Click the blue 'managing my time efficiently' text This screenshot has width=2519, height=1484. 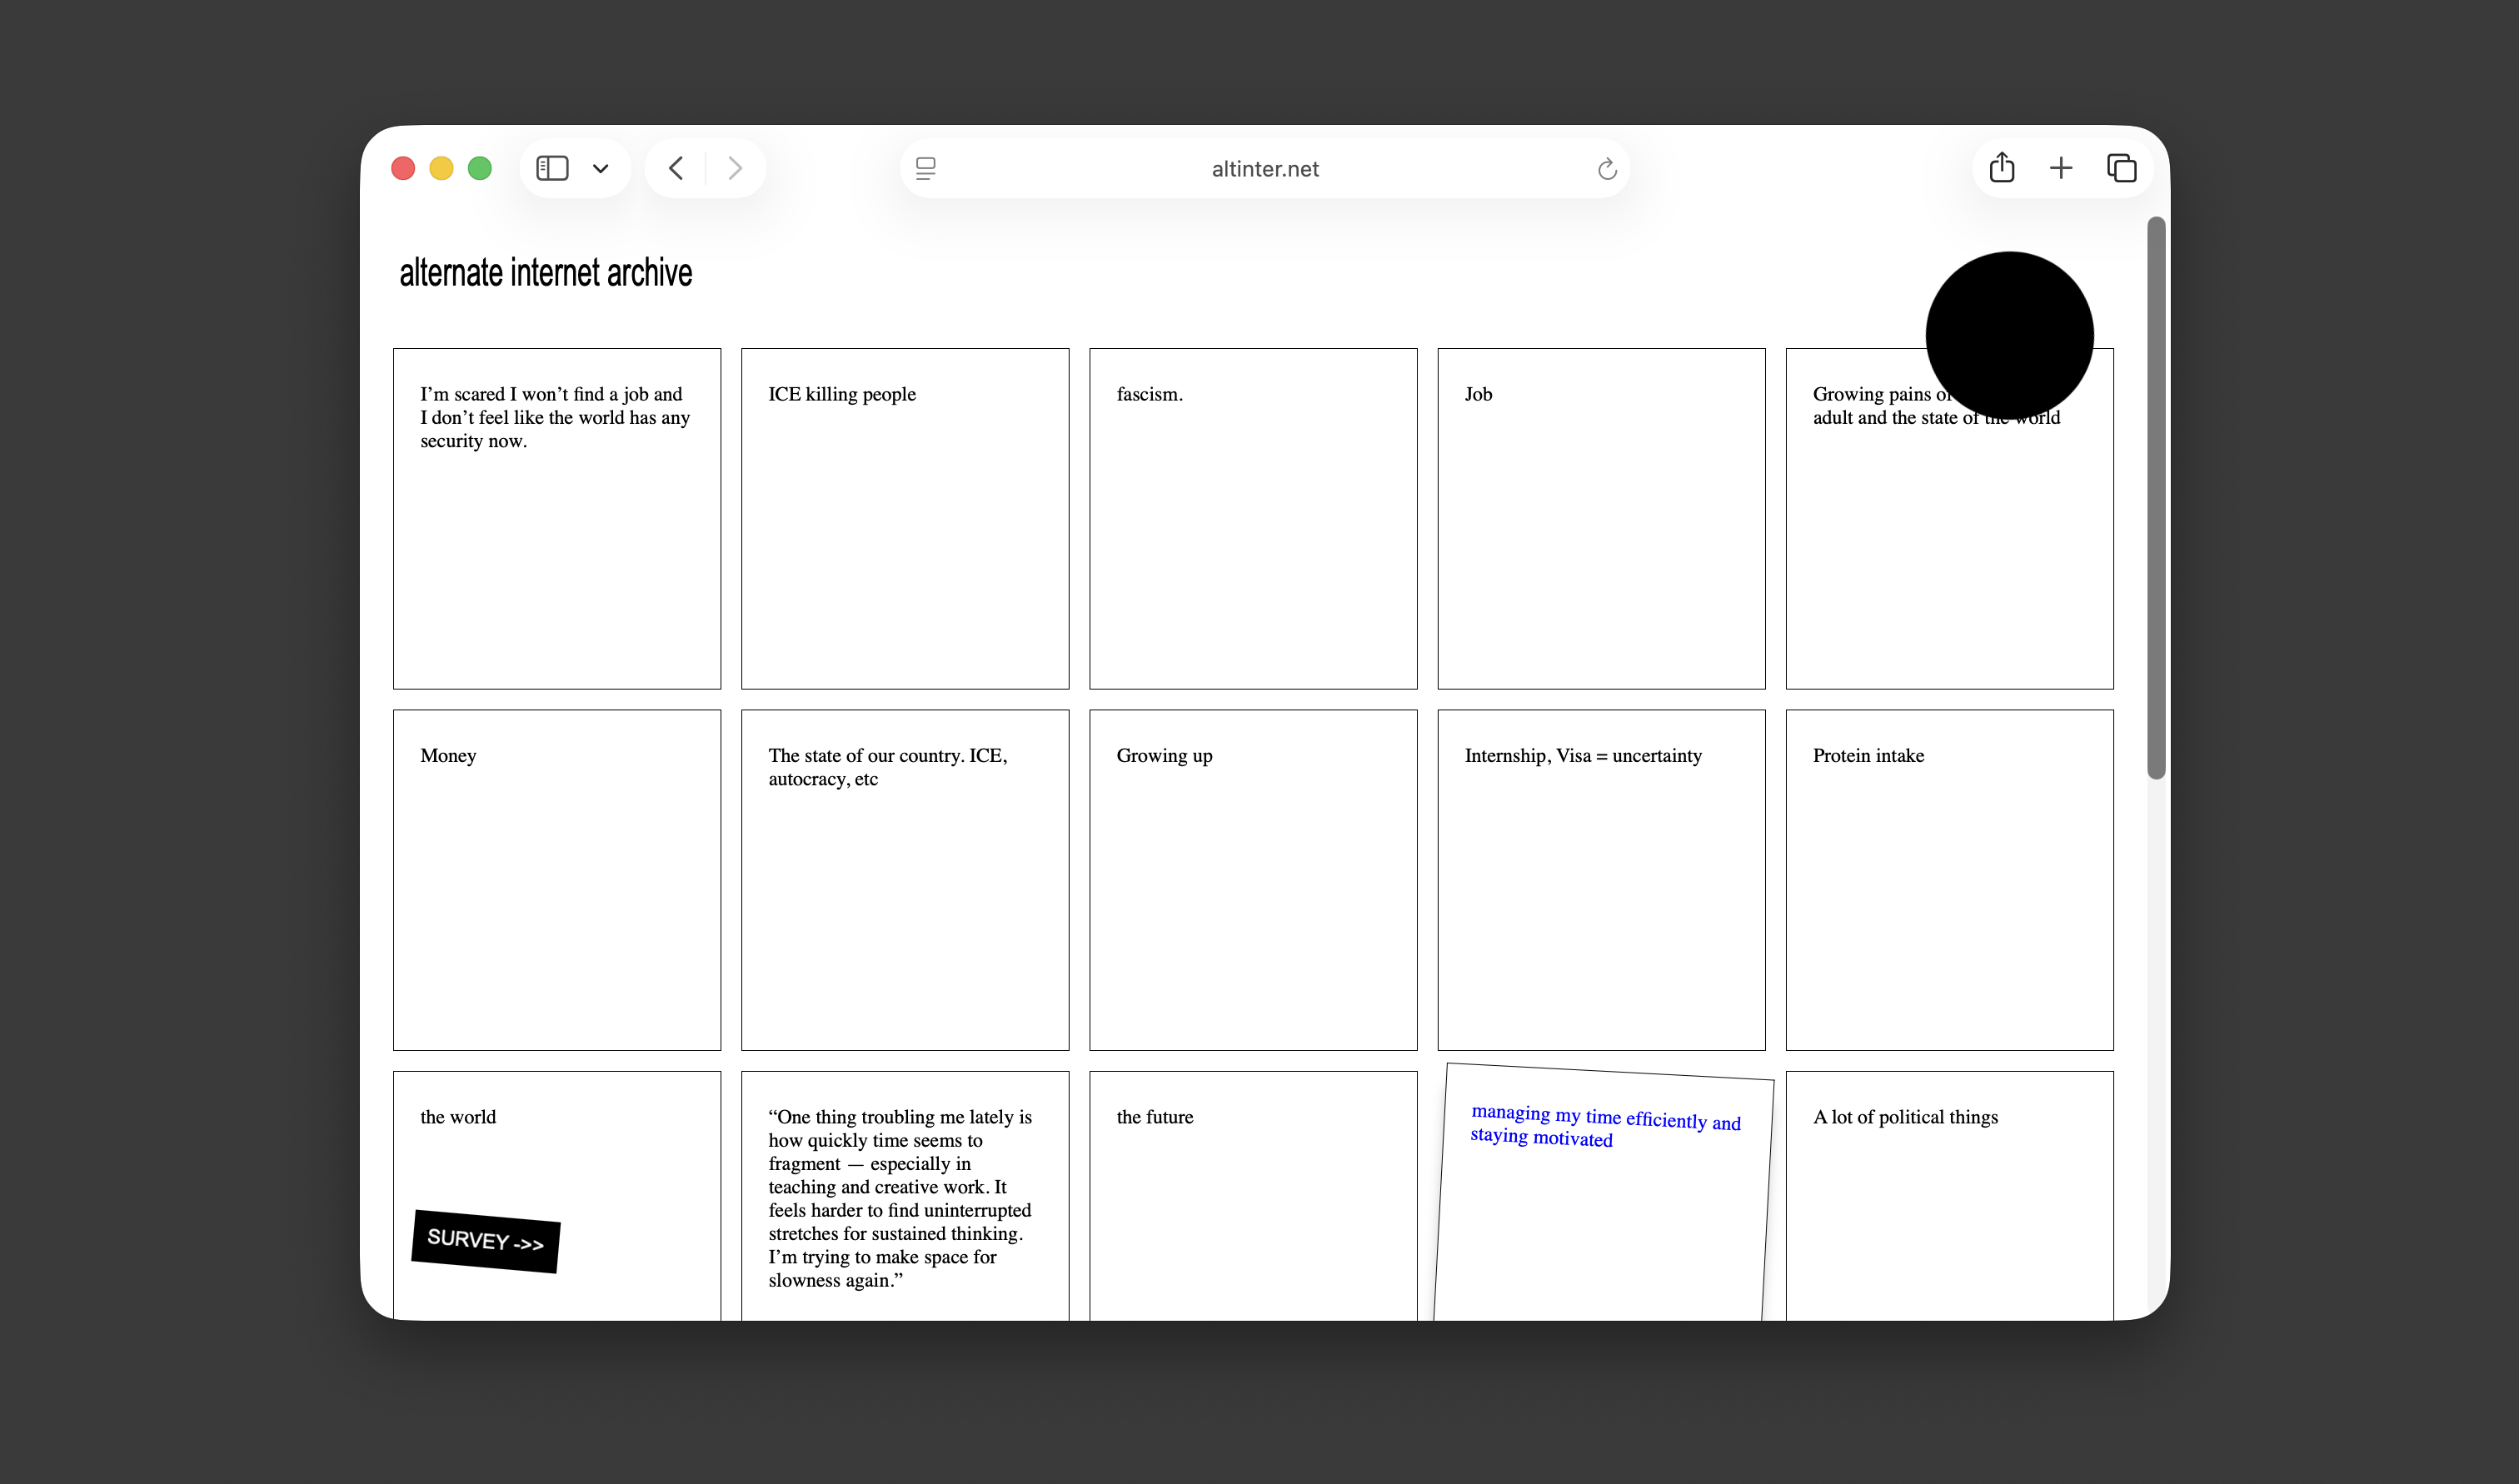(1605, 1126)
